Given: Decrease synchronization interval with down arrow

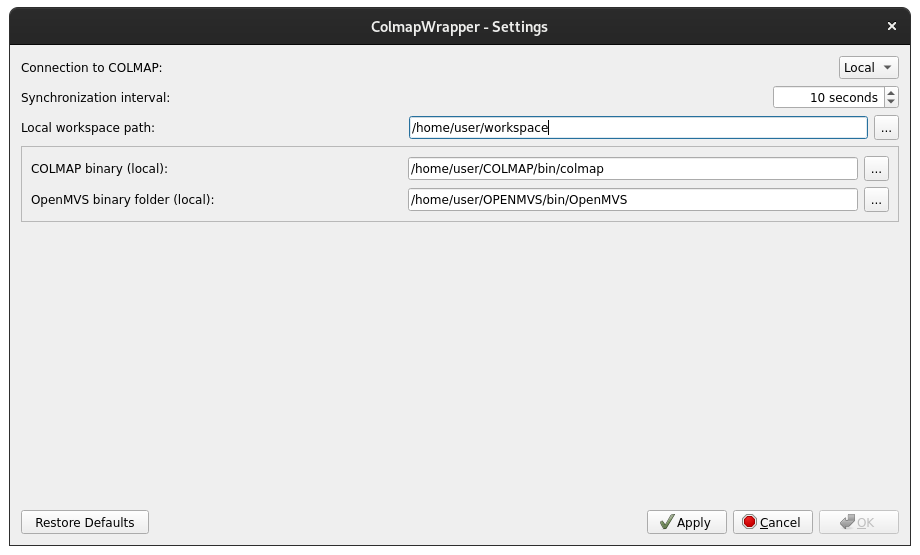Looking at the screenshot, I should (891, 103).
